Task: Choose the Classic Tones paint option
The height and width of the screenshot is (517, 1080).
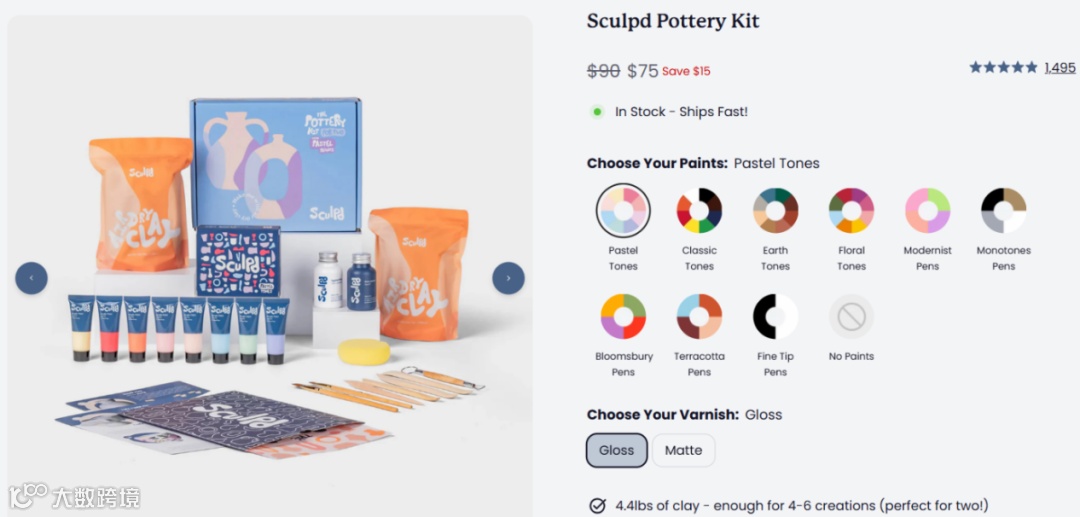Action: 699,211
